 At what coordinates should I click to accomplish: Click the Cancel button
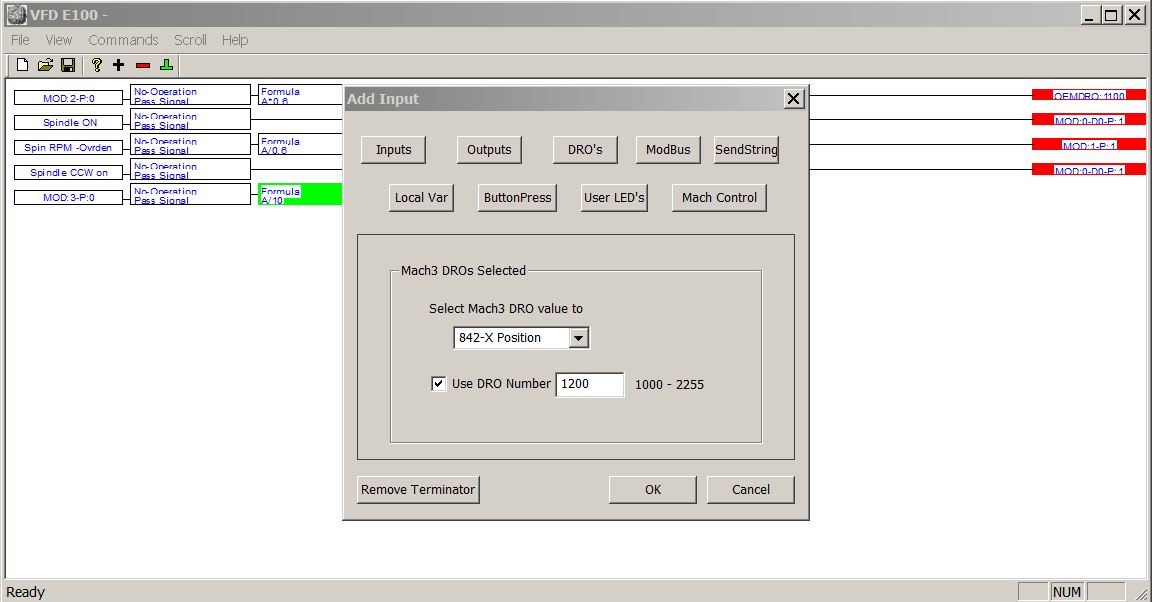[x=750, y=490]
